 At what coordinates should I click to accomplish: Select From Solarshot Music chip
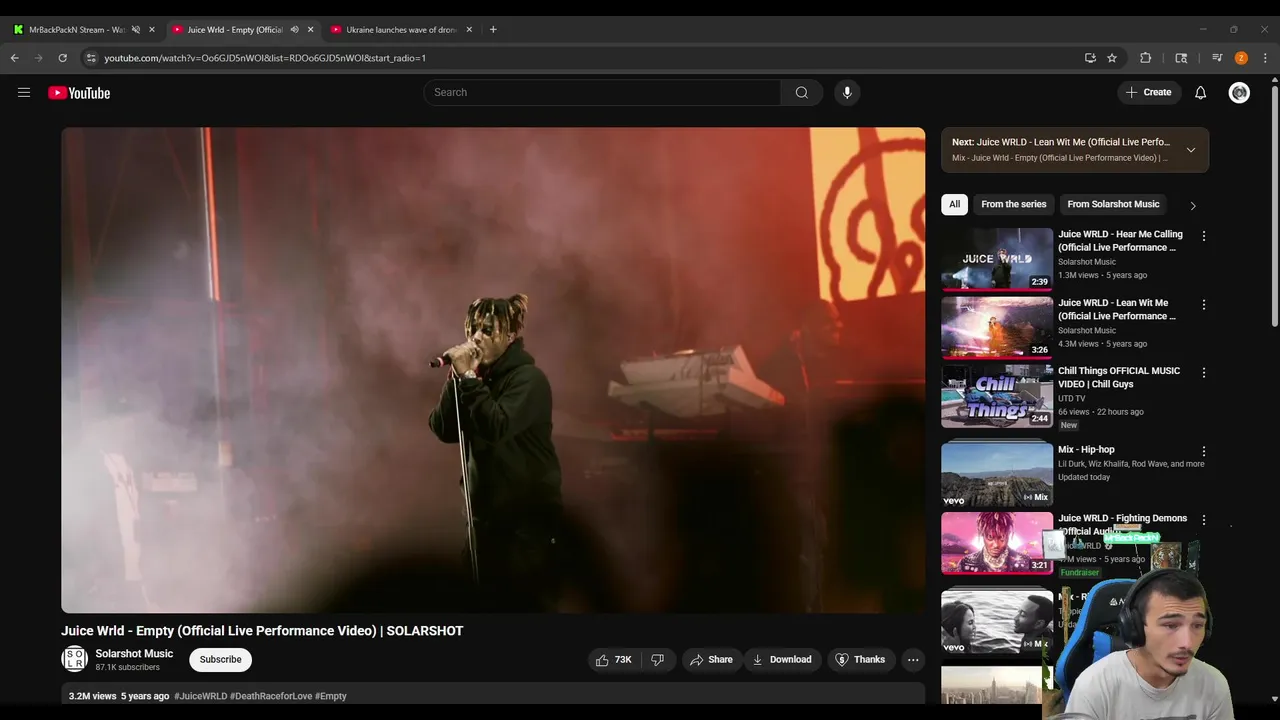[1113, 204]
